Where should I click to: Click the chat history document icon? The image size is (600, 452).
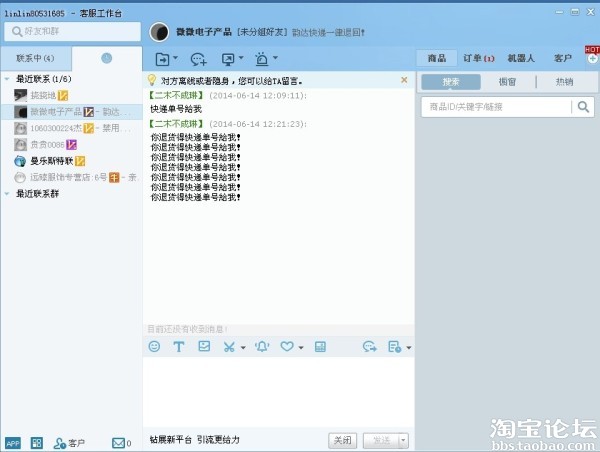click(394, 347)
